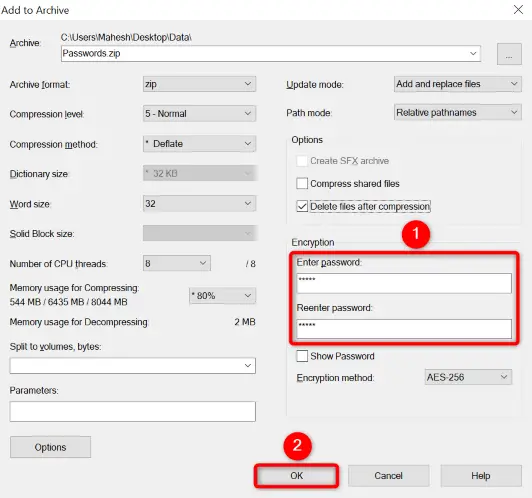The height and width of the screenshot is (498, 532).
Task: Click the Parameters text field
Action: click(x=133, y=411)
